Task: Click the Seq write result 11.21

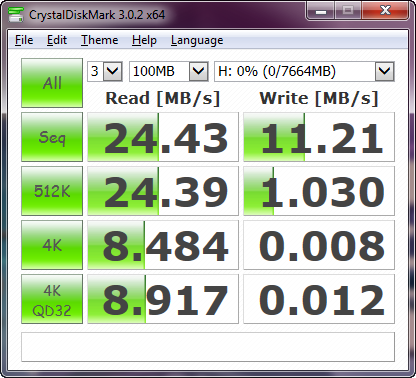Action: (319, 137)
